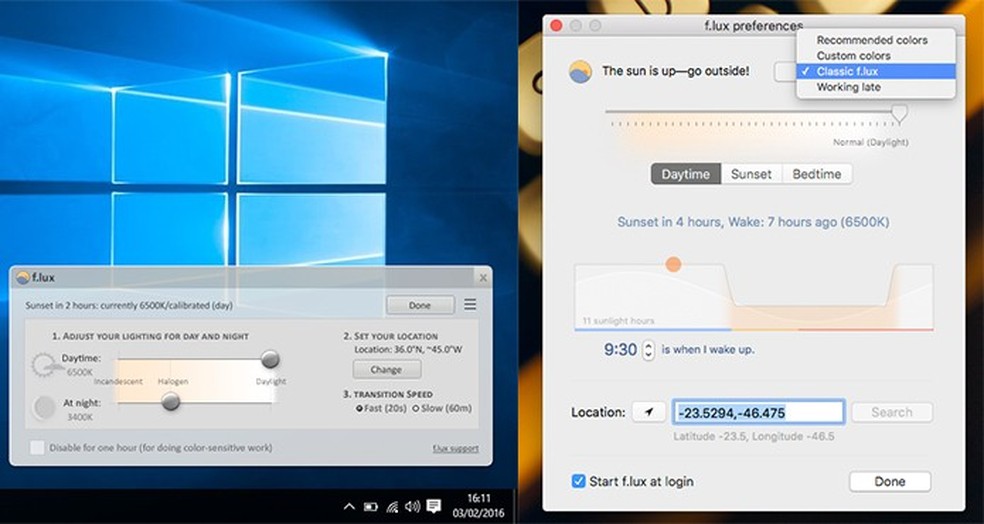Select Classic f.lux preset
The image size is (984, 524).
coord(876,71)
